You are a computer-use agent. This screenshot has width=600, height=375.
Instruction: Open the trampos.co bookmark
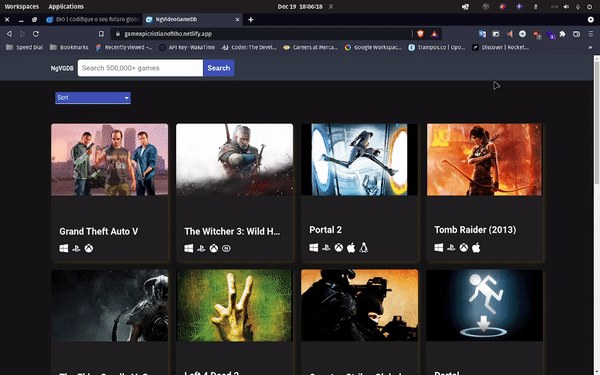coord(437,47)
